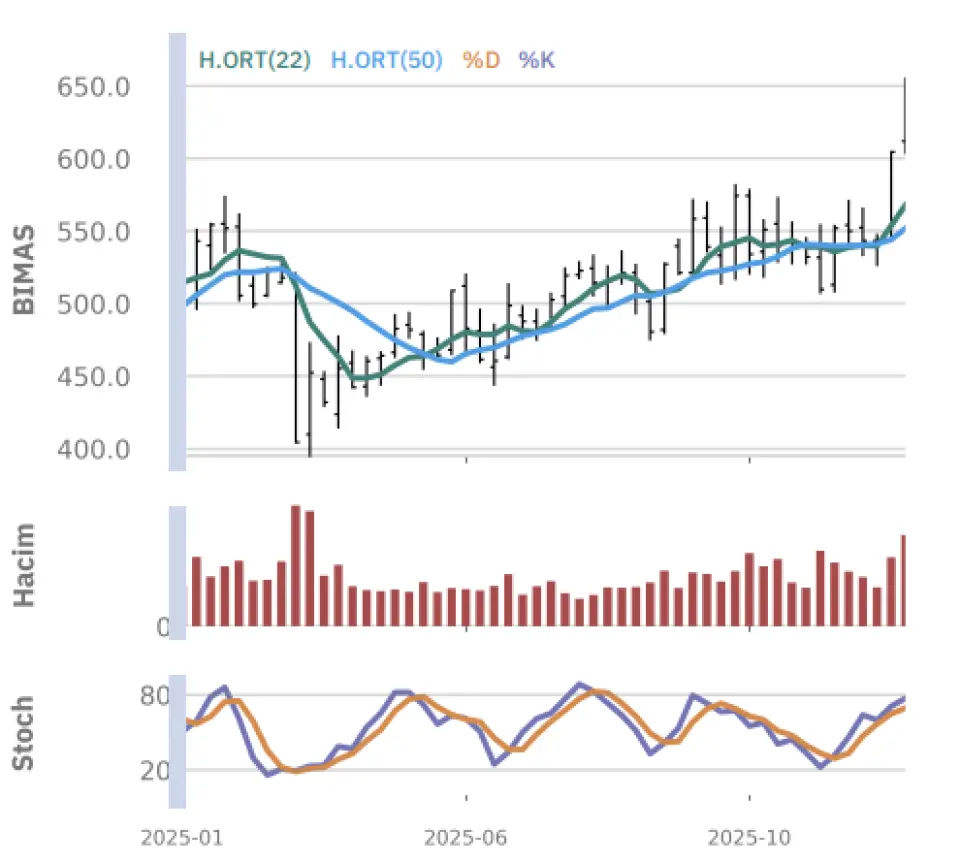Screen dimensions: 960x863
Task: Click the last volume bar on right
Action: click(903, 580)
